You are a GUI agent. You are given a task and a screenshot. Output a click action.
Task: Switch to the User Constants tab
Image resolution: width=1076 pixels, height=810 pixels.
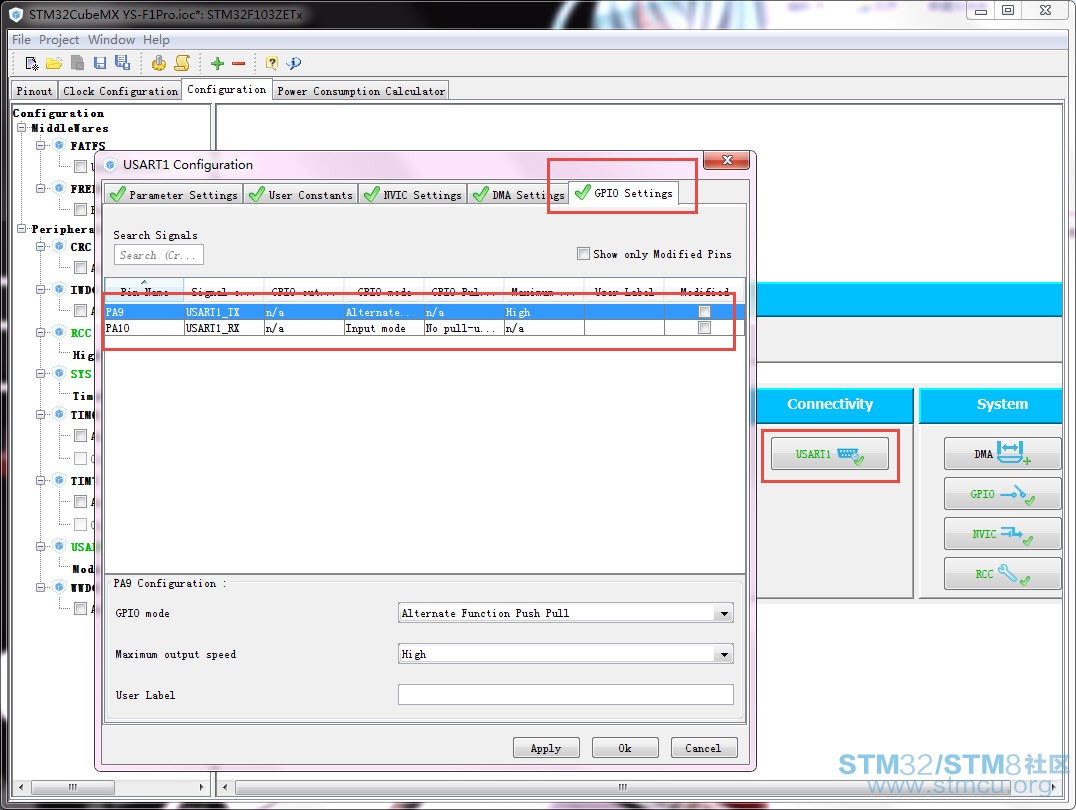click(x=301, y=195)
